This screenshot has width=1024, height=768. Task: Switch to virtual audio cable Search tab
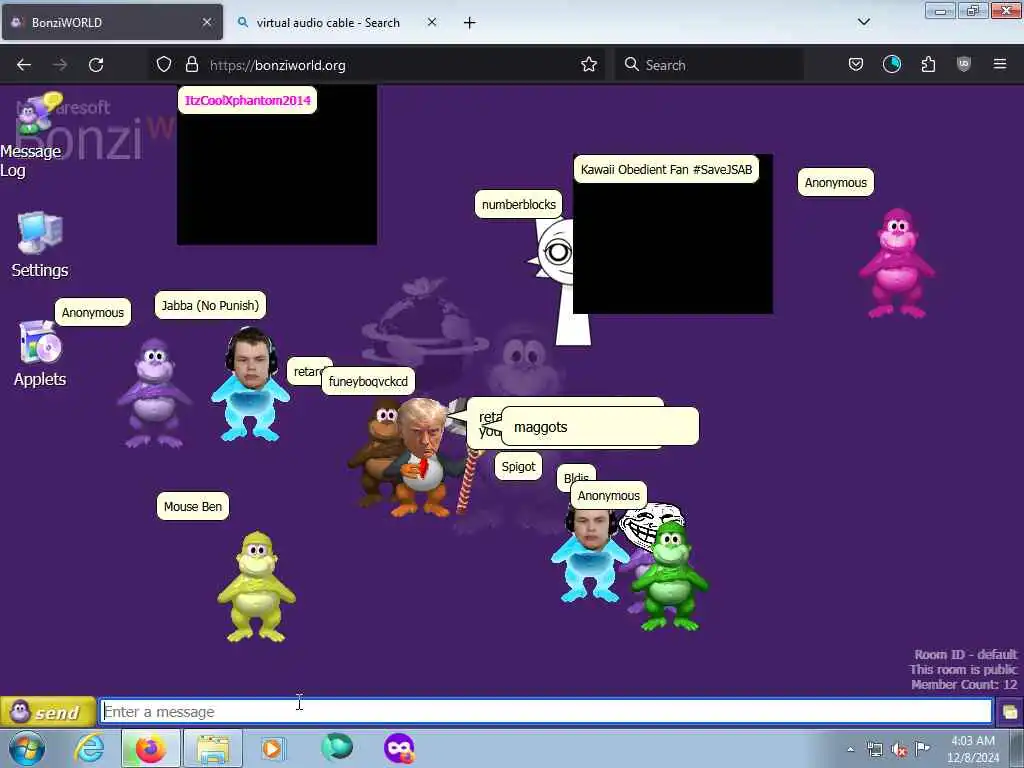(x=328, y=23)
